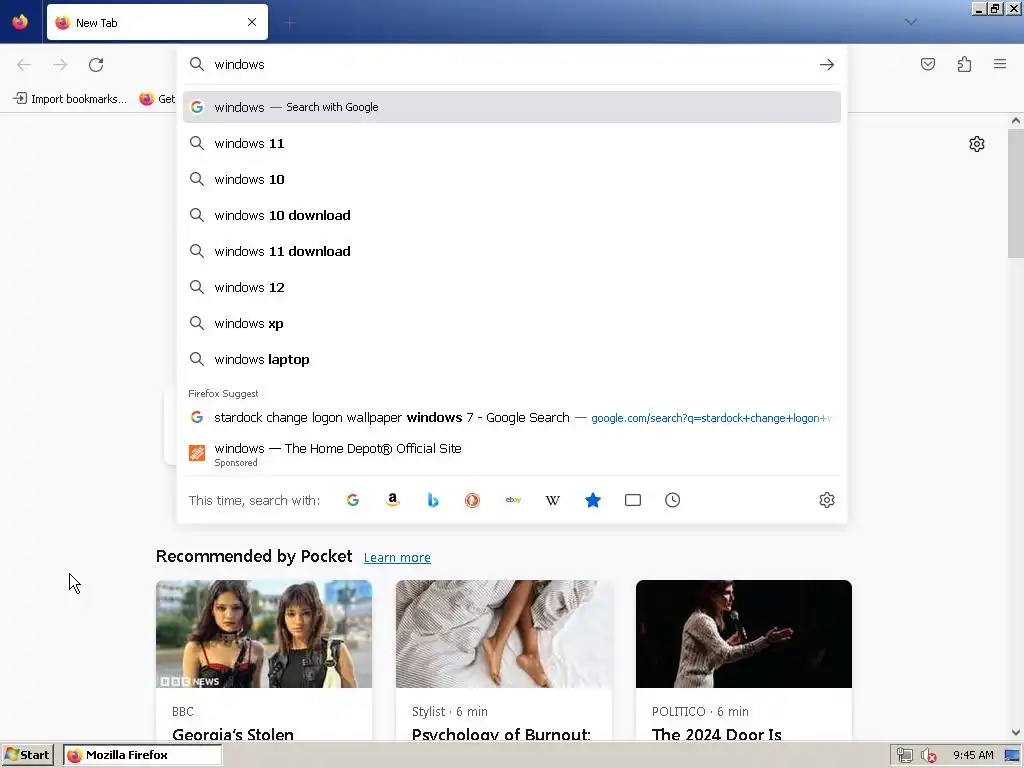Screen dimensions: 1024x768
Task: Click the 'Georgia's Stolen' headline
Action: click(x=232, y=734)
